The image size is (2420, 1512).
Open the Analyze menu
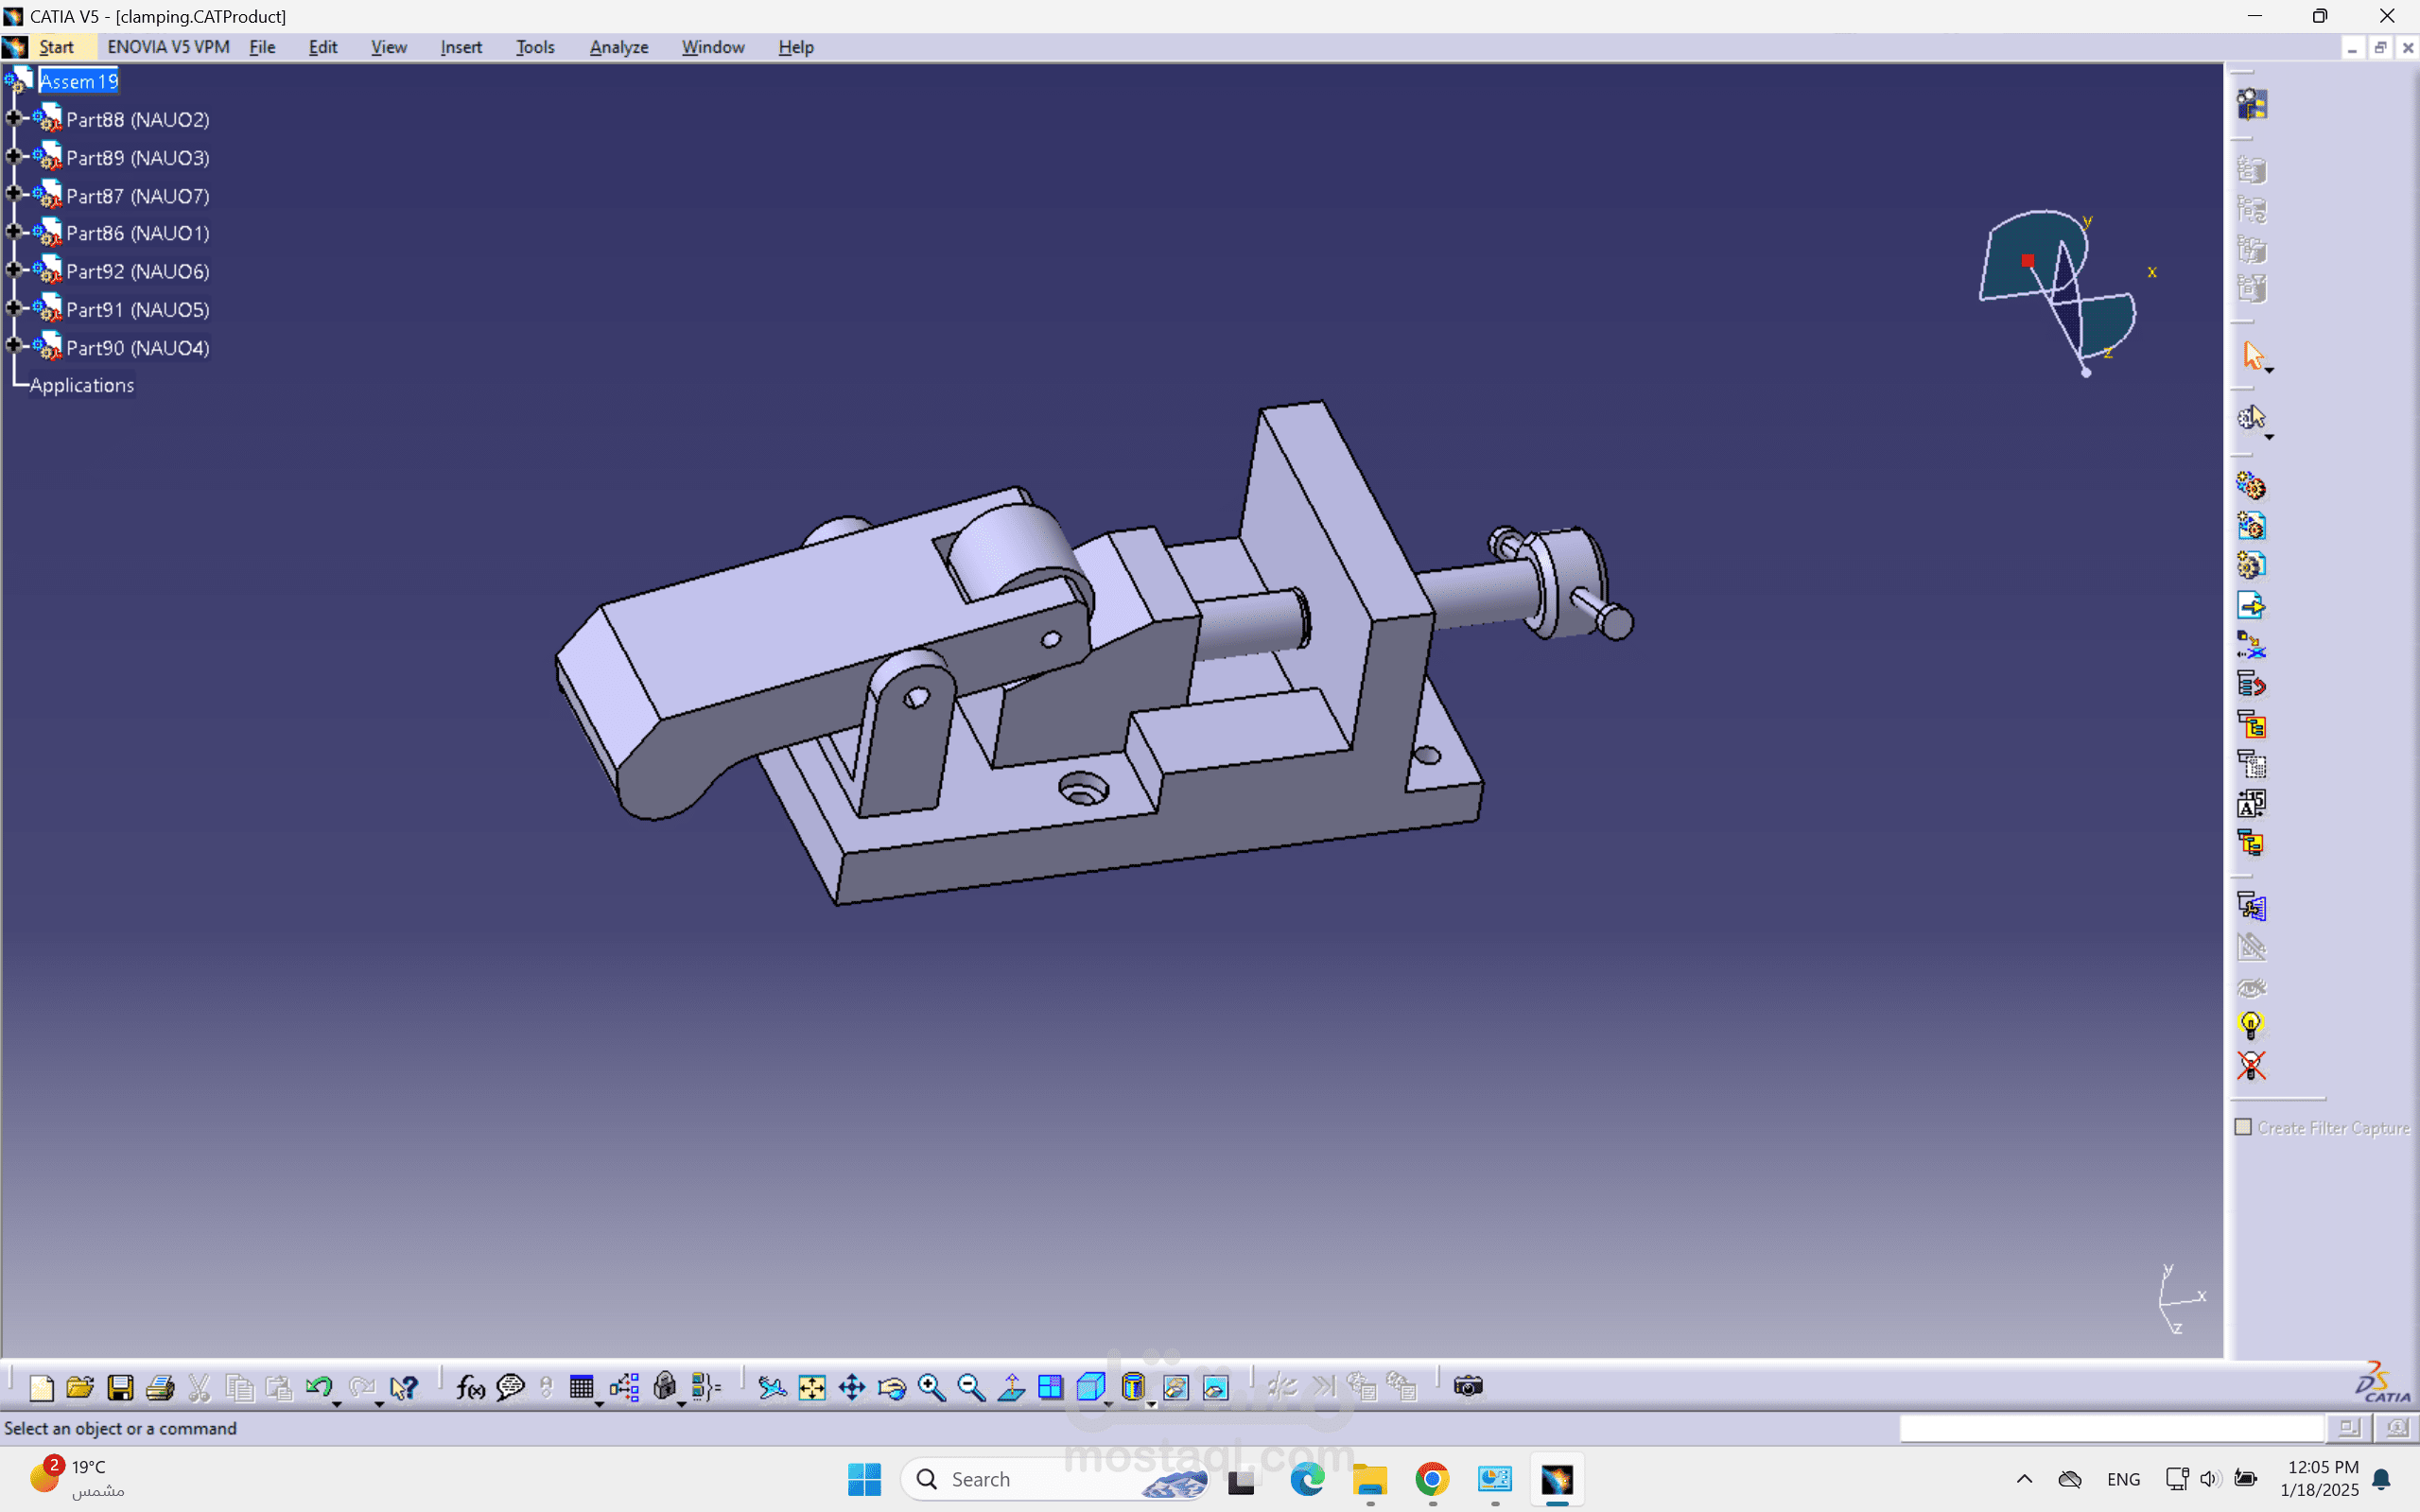tap(618, 47)
